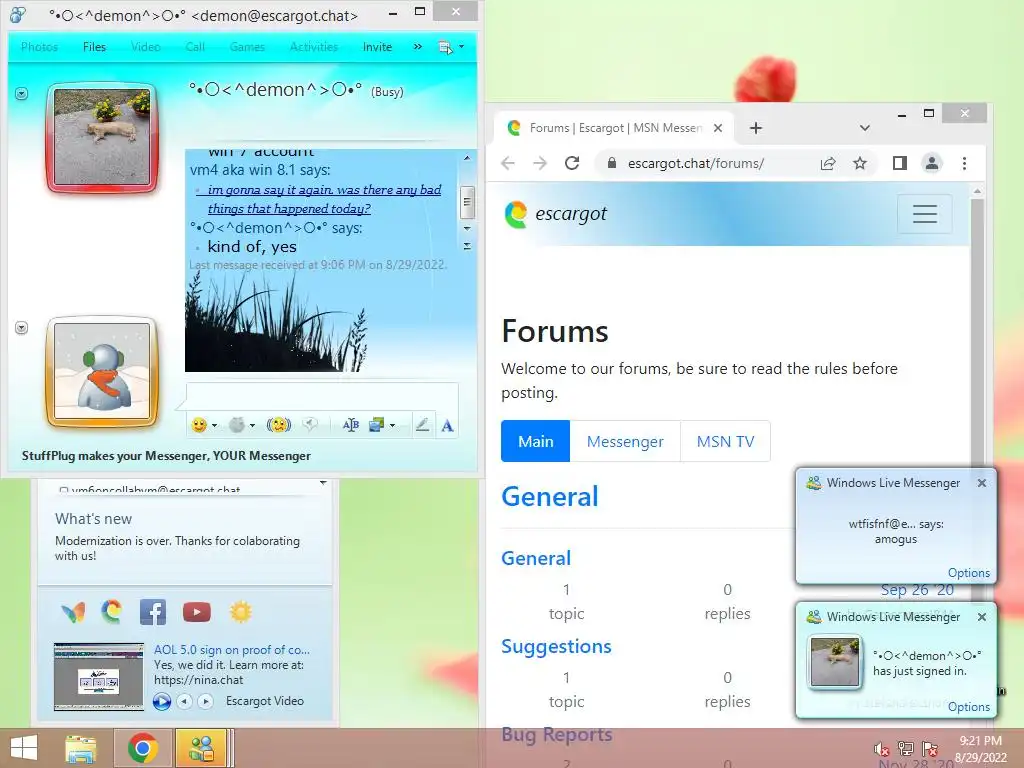Viewport: 1024px width, 768px height.
Task: Open the emoticon dropdown arrow
Action: 214,426
